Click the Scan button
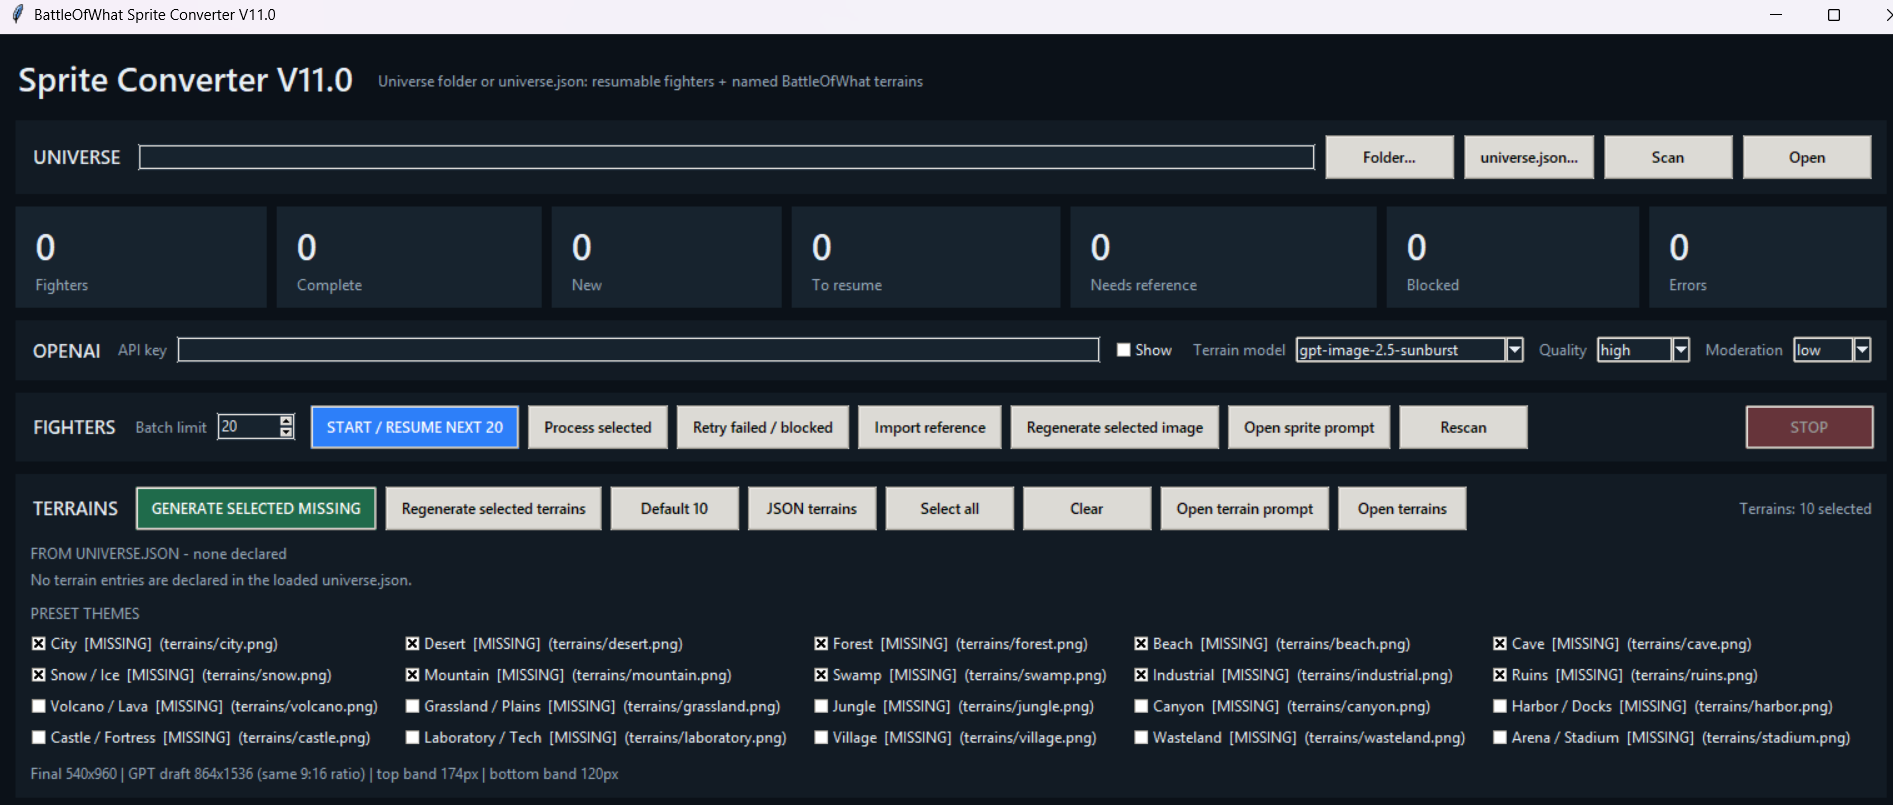 pyautogui.click(x=1668, y=157)
